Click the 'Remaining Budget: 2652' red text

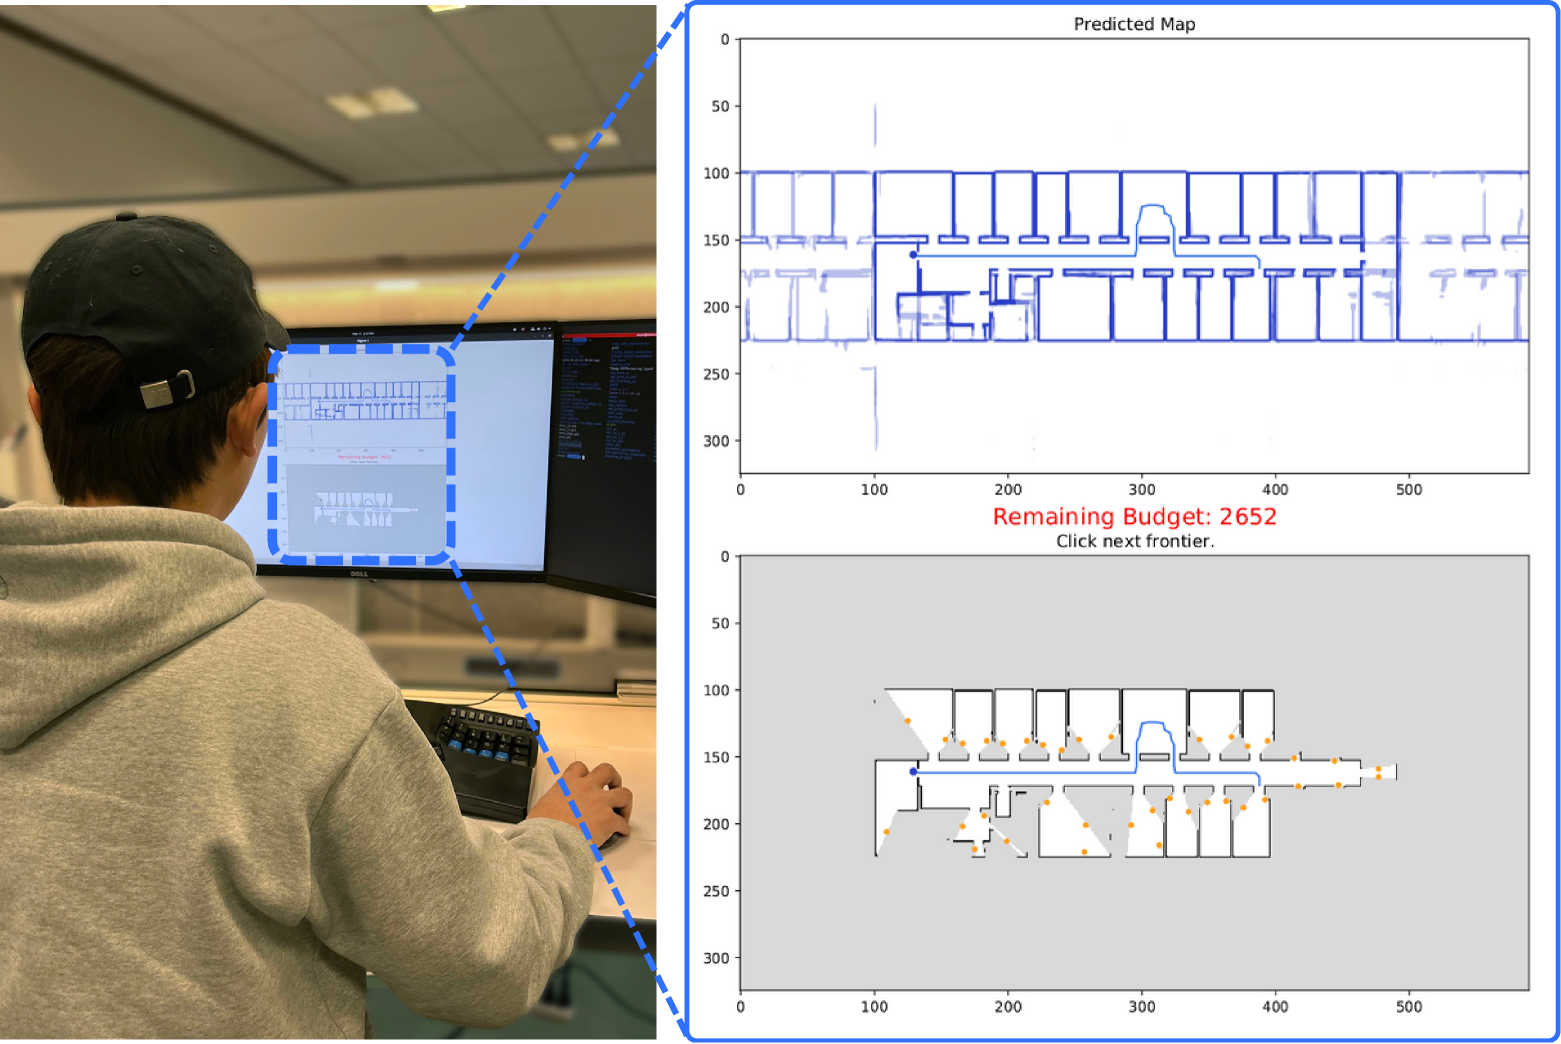[x=1134, y=517]
